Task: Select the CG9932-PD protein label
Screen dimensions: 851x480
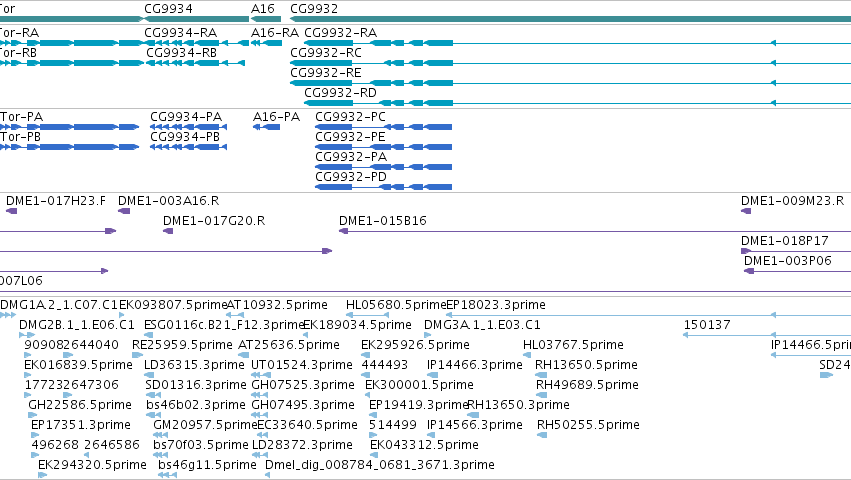Action: coord(351,177)
